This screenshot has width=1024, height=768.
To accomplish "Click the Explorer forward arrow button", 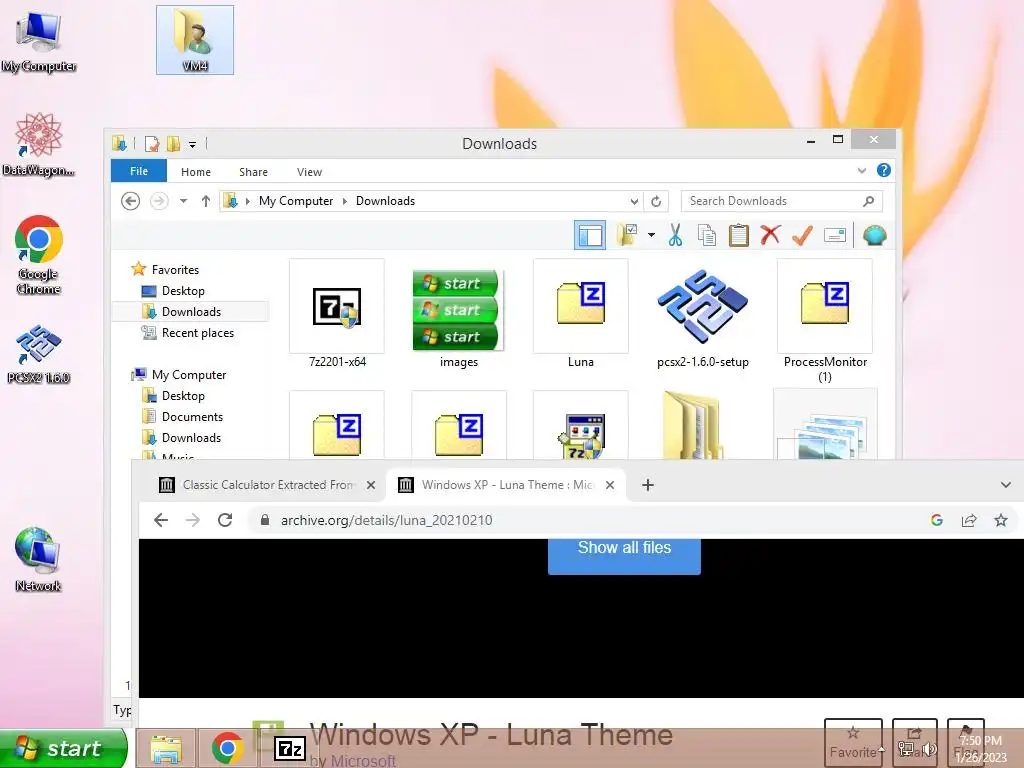I will coord(159,201).
